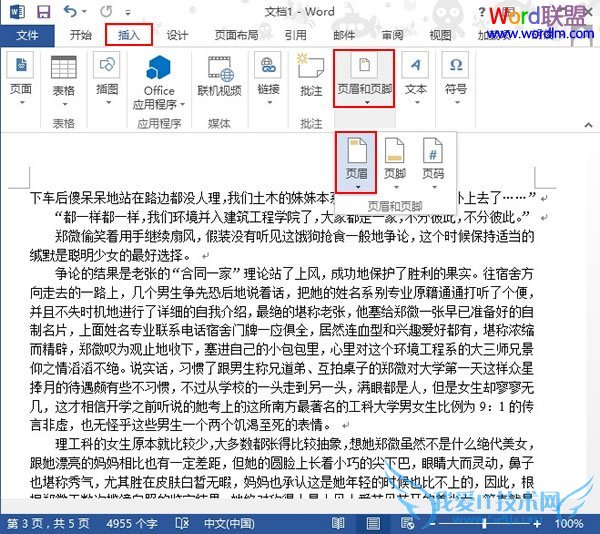Expand the 页面 dropdown arrow

coord(22,103)
